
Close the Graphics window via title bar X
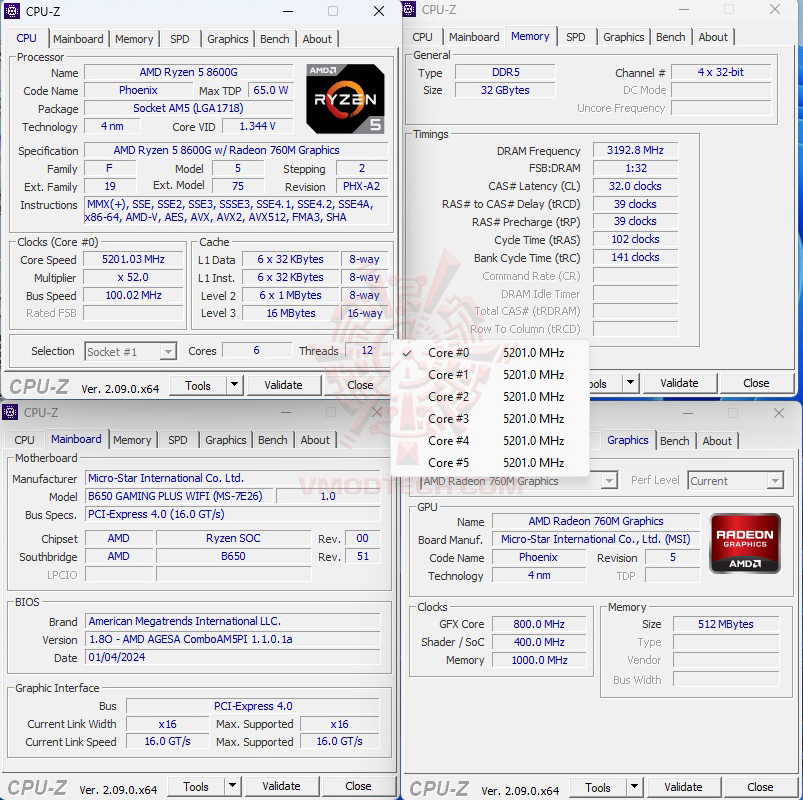click(x=778, y=413)
